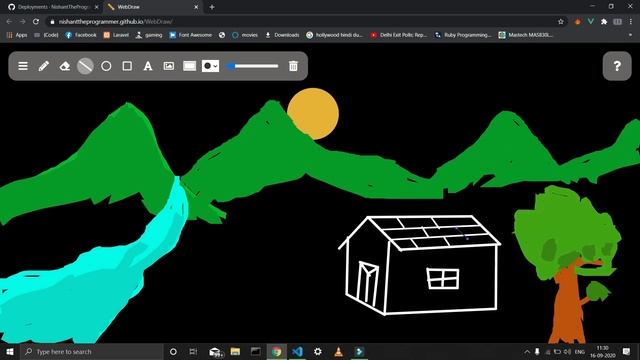Open the Vue devtools extension icon
640x360 pixels.
[x=591, y=22]
